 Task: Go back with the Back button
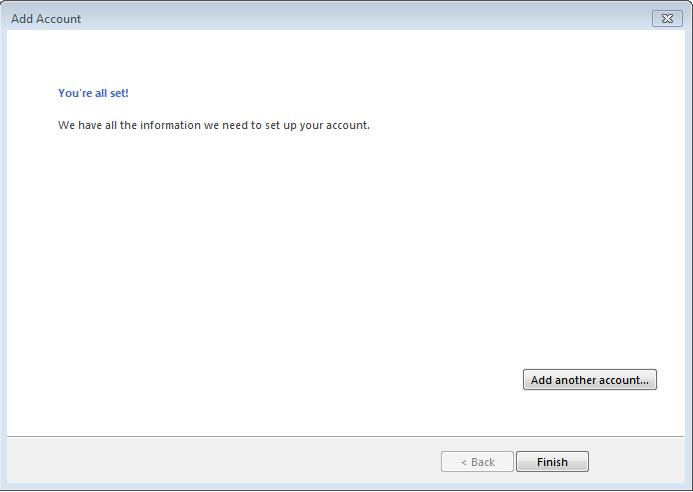(477, 462)
